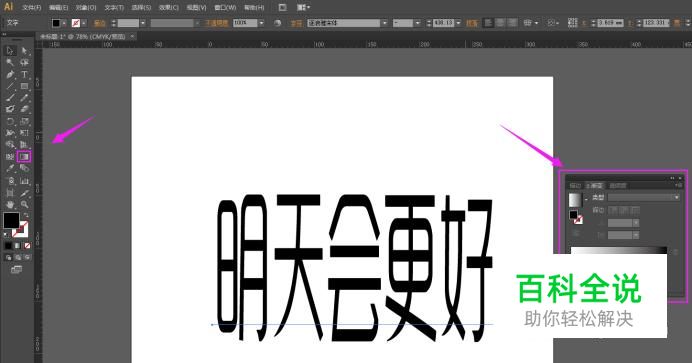
Task: Click the orange 描边 stroke link
Action: [100, 23]
